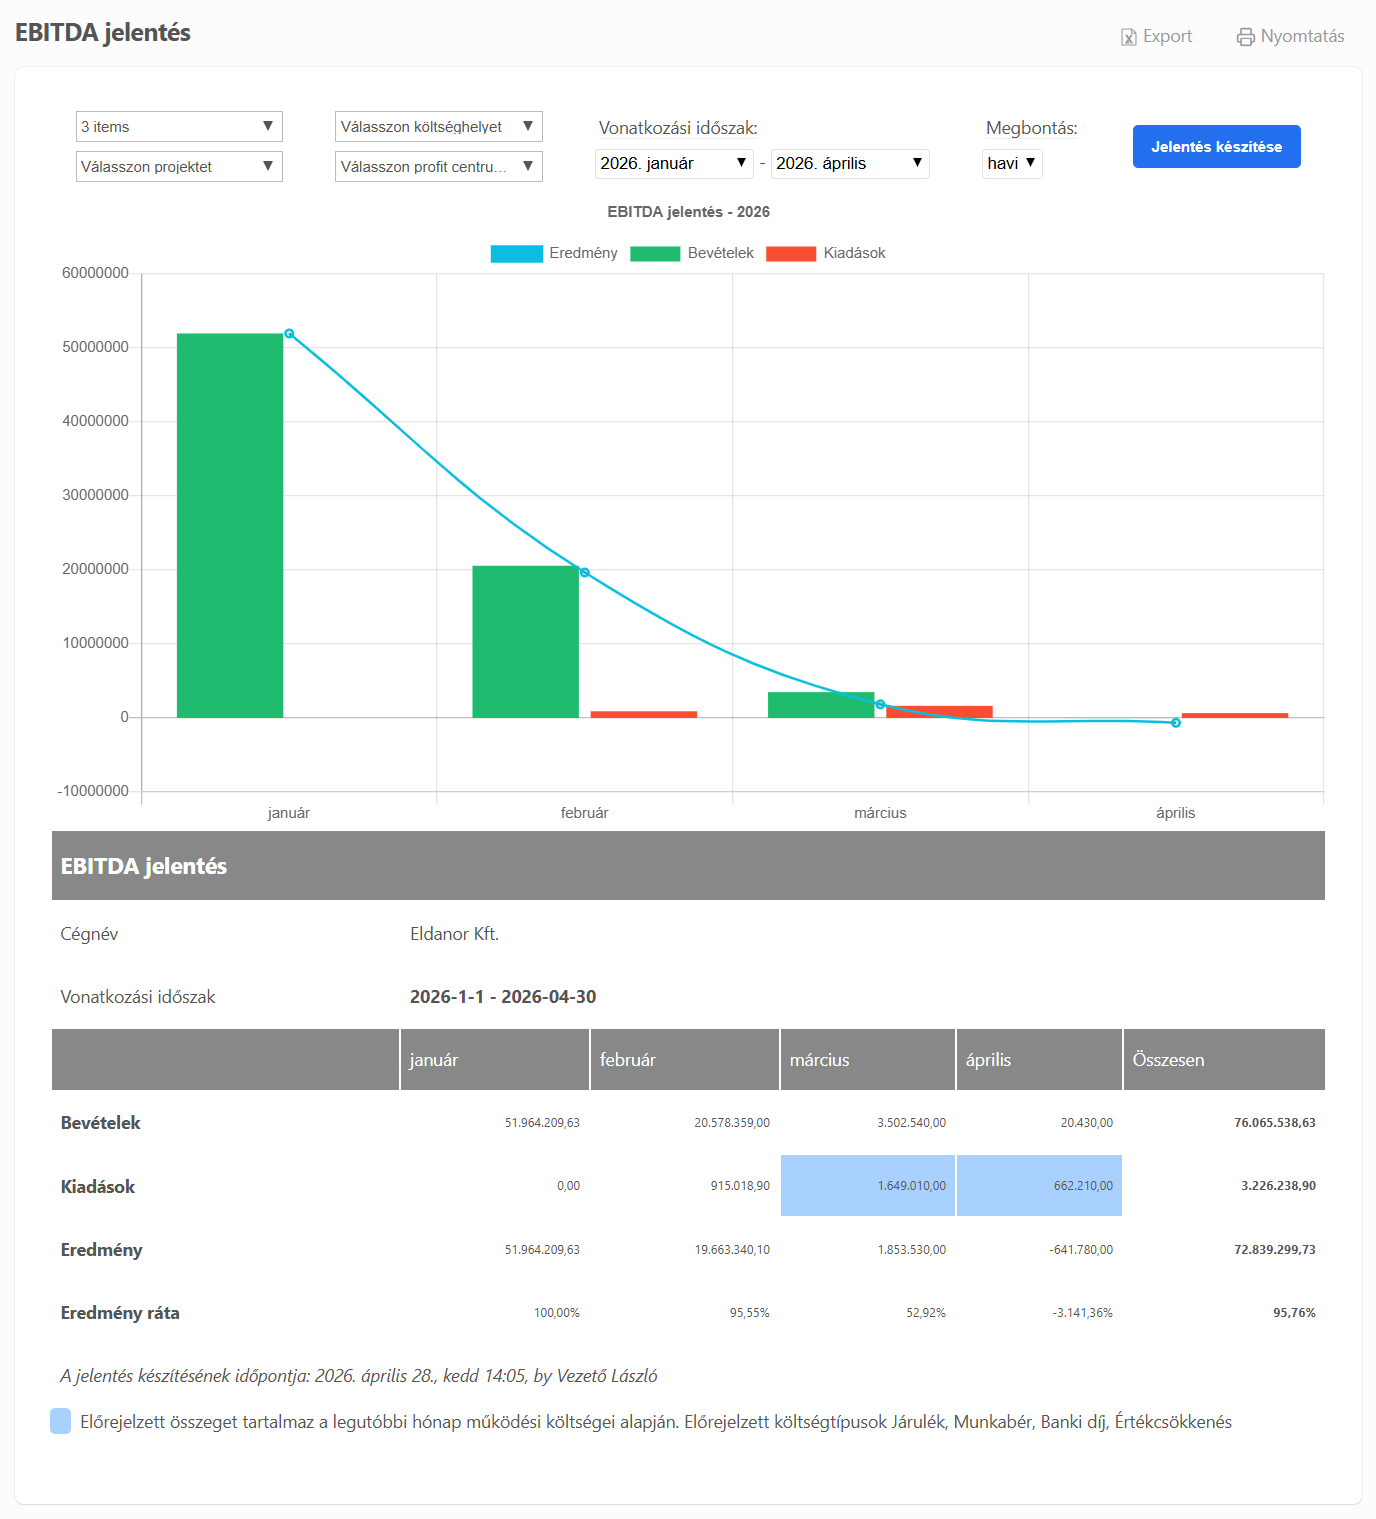1376x1519 pixels.
Task: Click the Nyomtatás print link
Action: 1302,37
